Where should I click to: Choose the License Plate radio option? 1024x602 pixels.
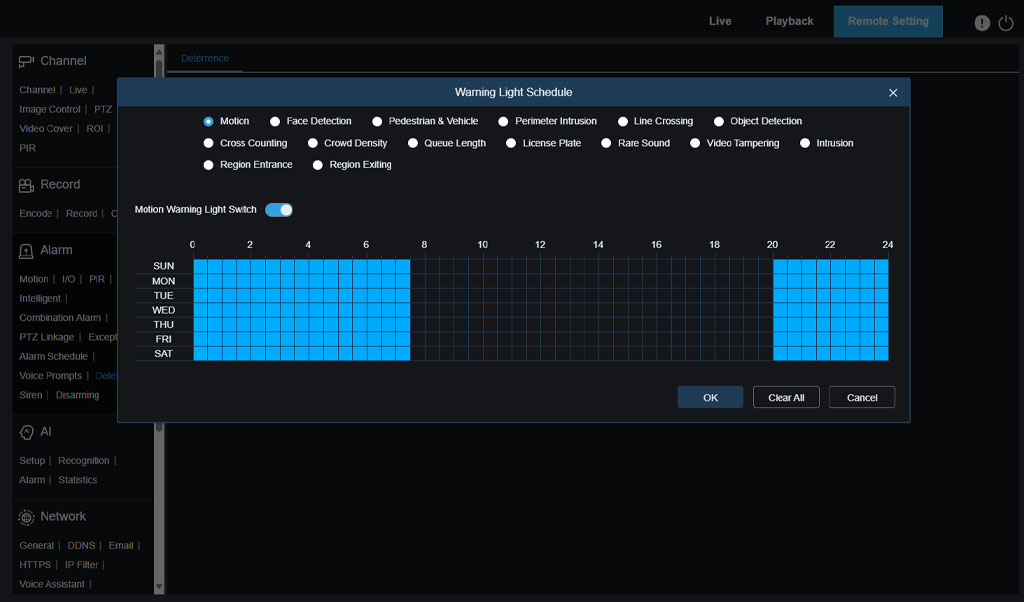click(x=511, y=144)
